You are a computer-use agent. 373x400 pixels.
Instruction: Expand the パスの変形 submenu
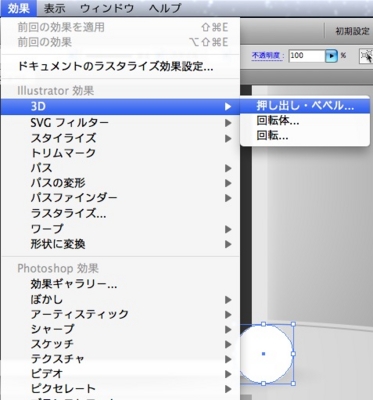(120, 183)
